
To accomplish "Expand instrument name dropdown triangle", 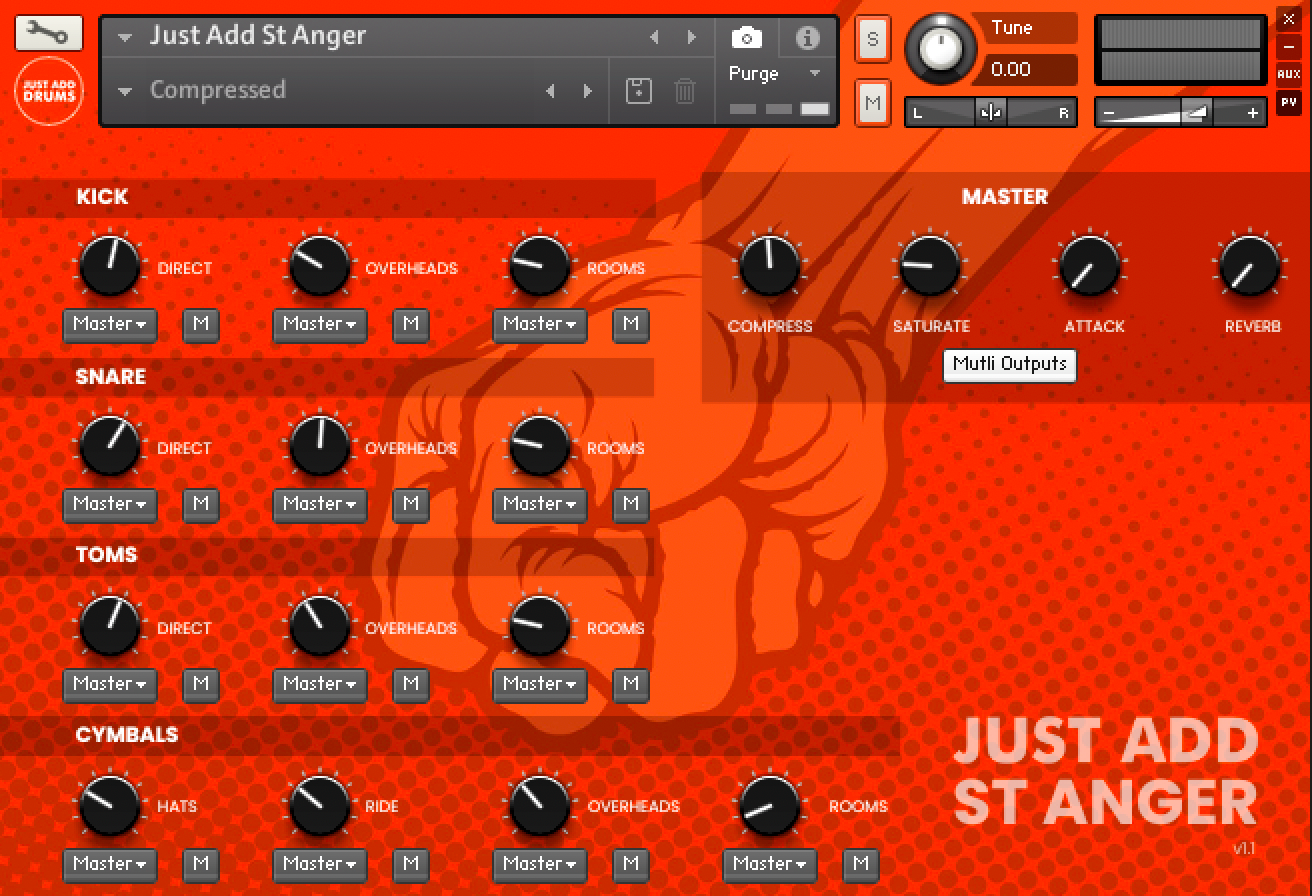I will click(x=125, y=38).
